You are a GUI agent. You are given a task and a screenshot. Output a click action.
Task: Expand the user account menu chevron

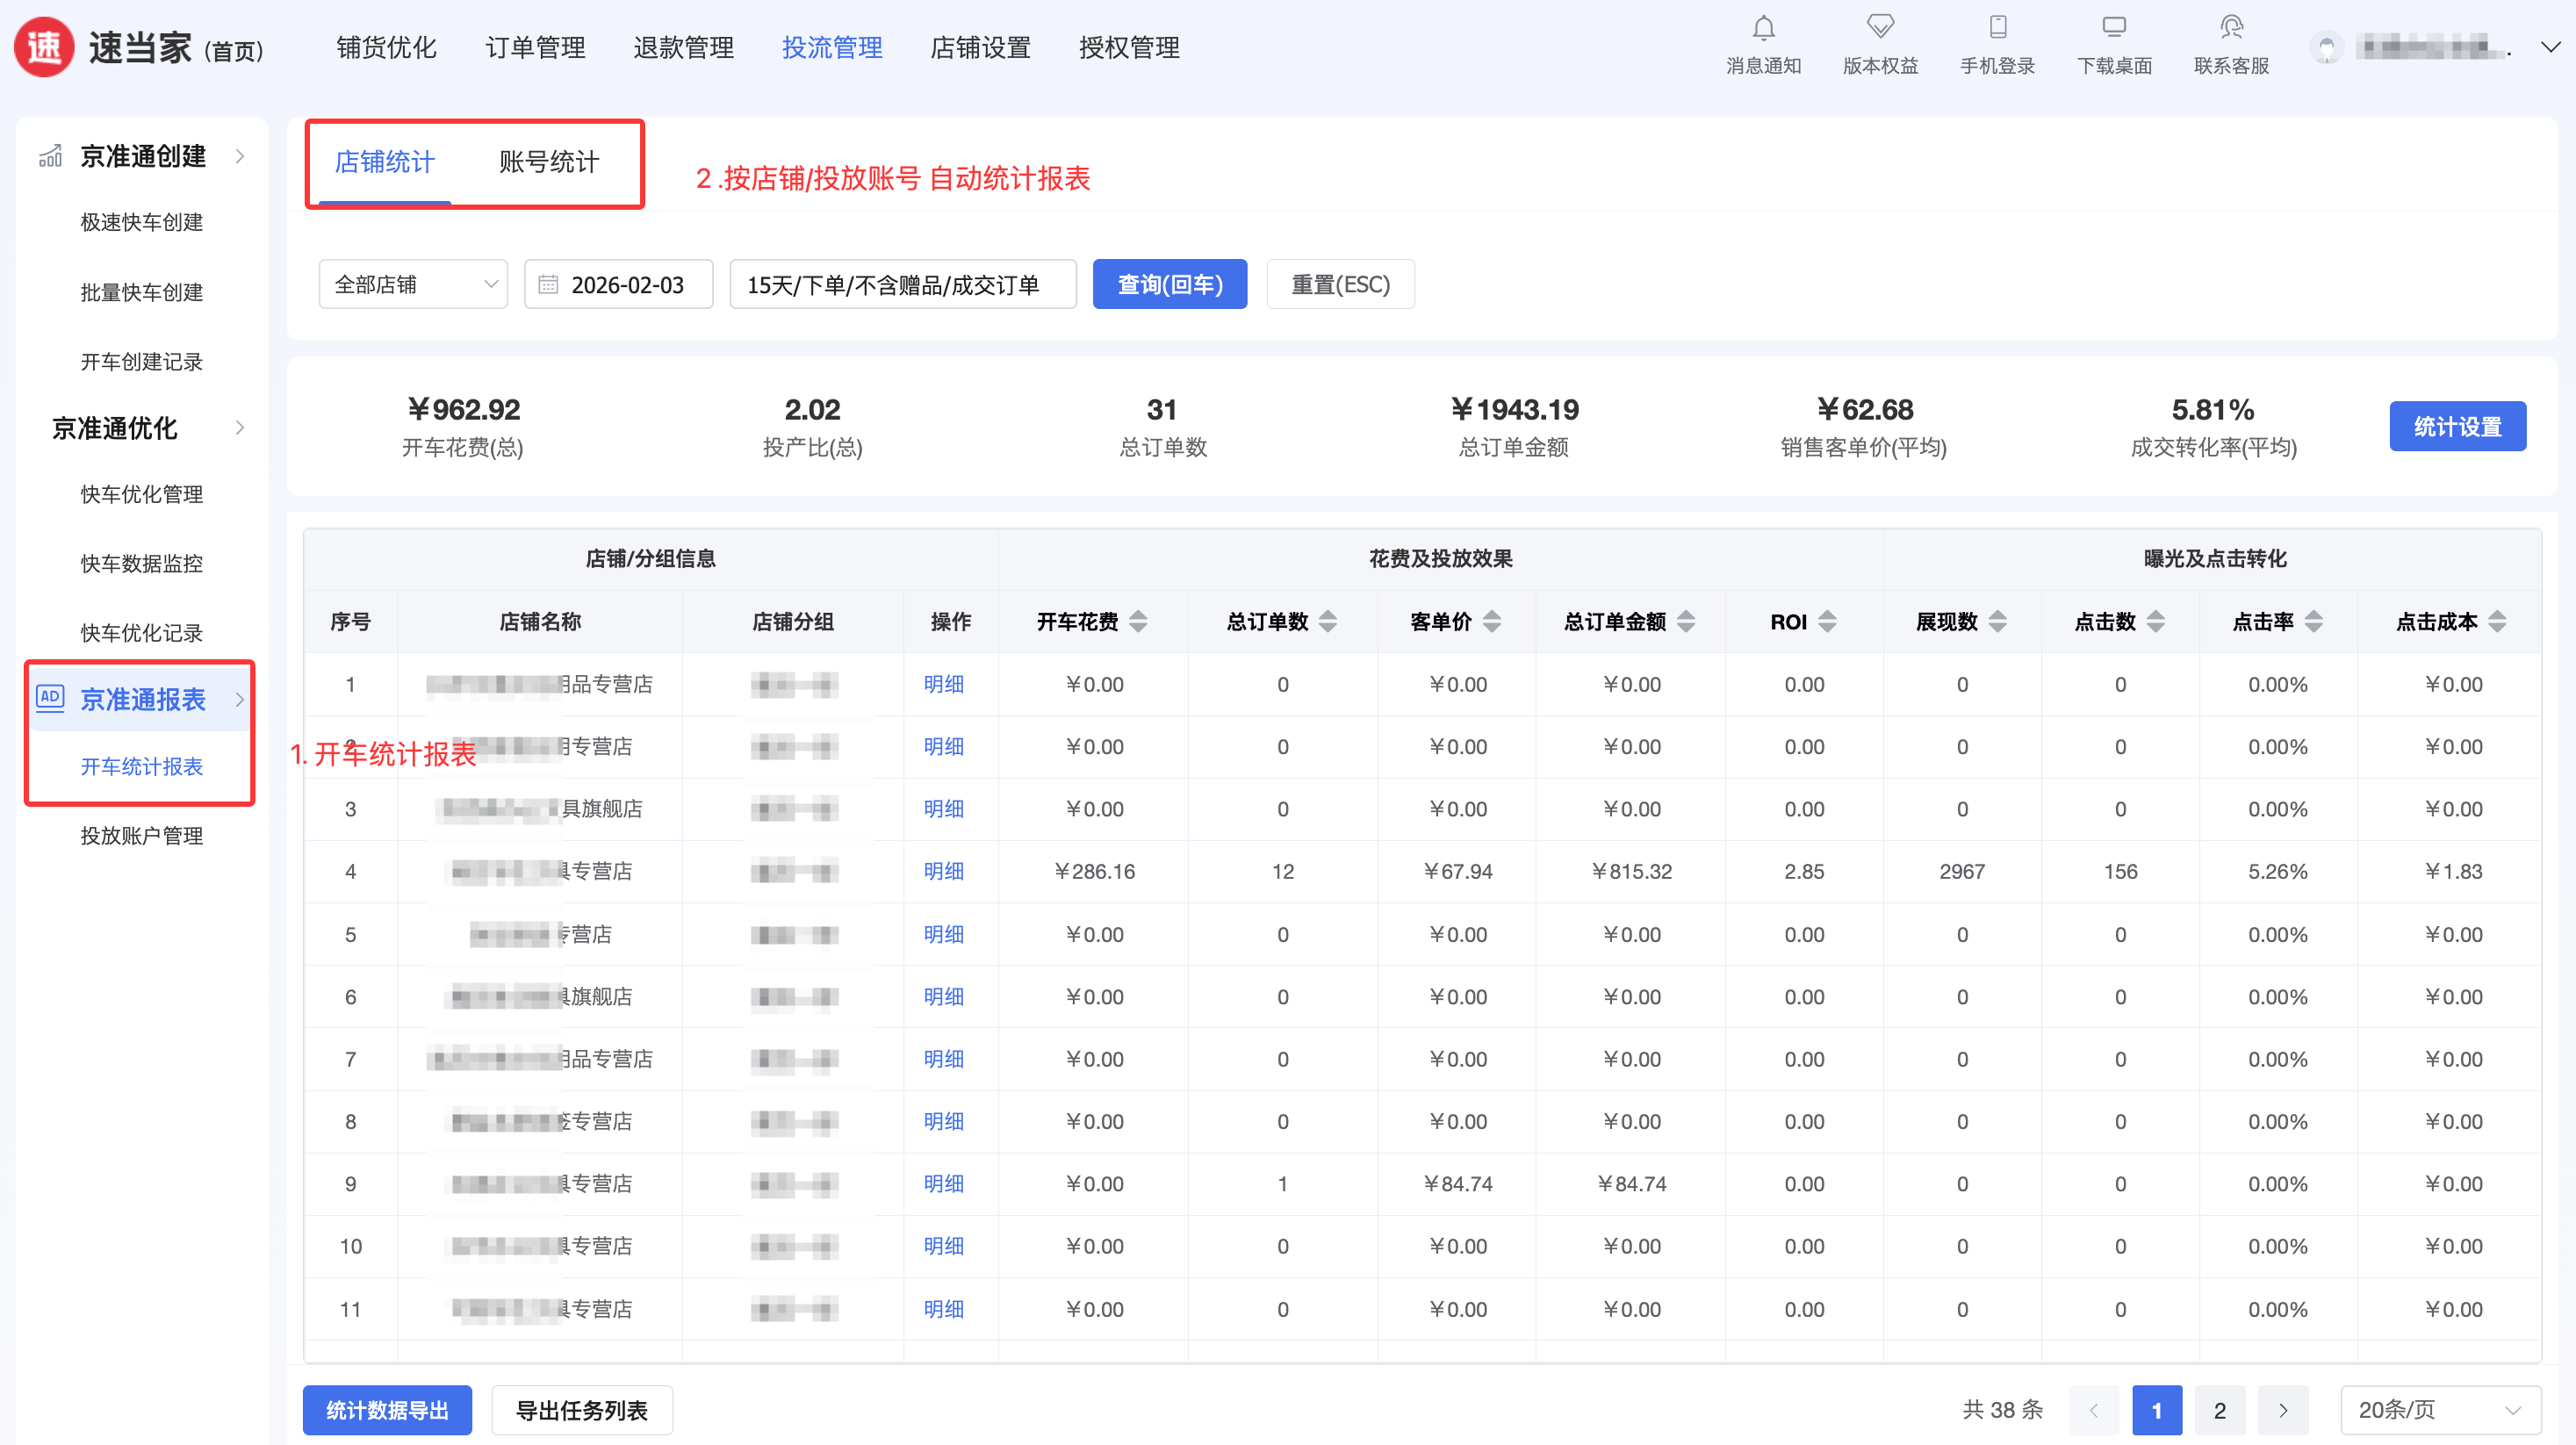[2550, 47]
